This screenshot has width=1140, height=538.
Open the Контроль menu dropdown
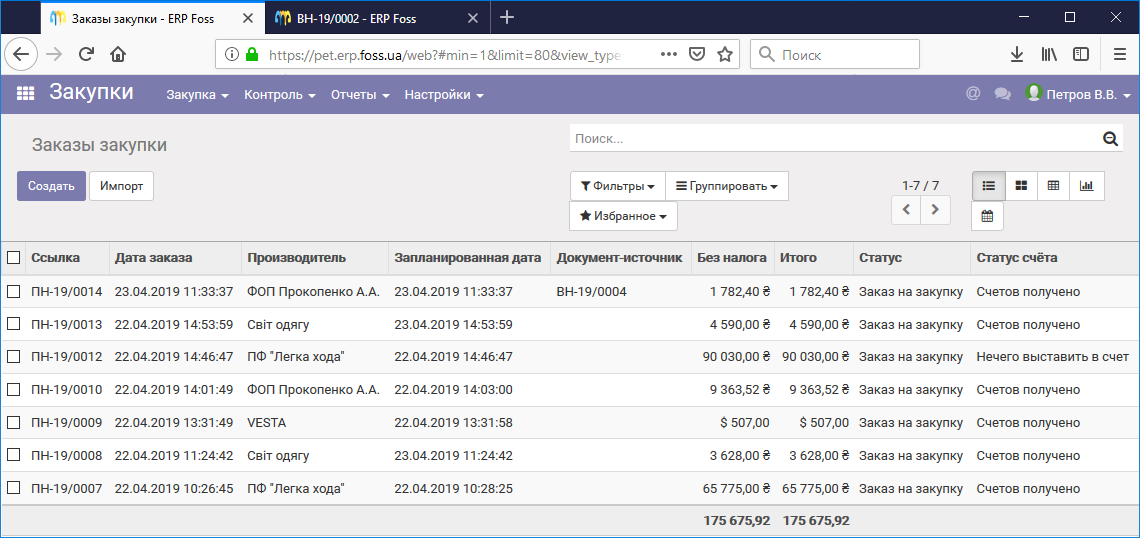[280, 95]
